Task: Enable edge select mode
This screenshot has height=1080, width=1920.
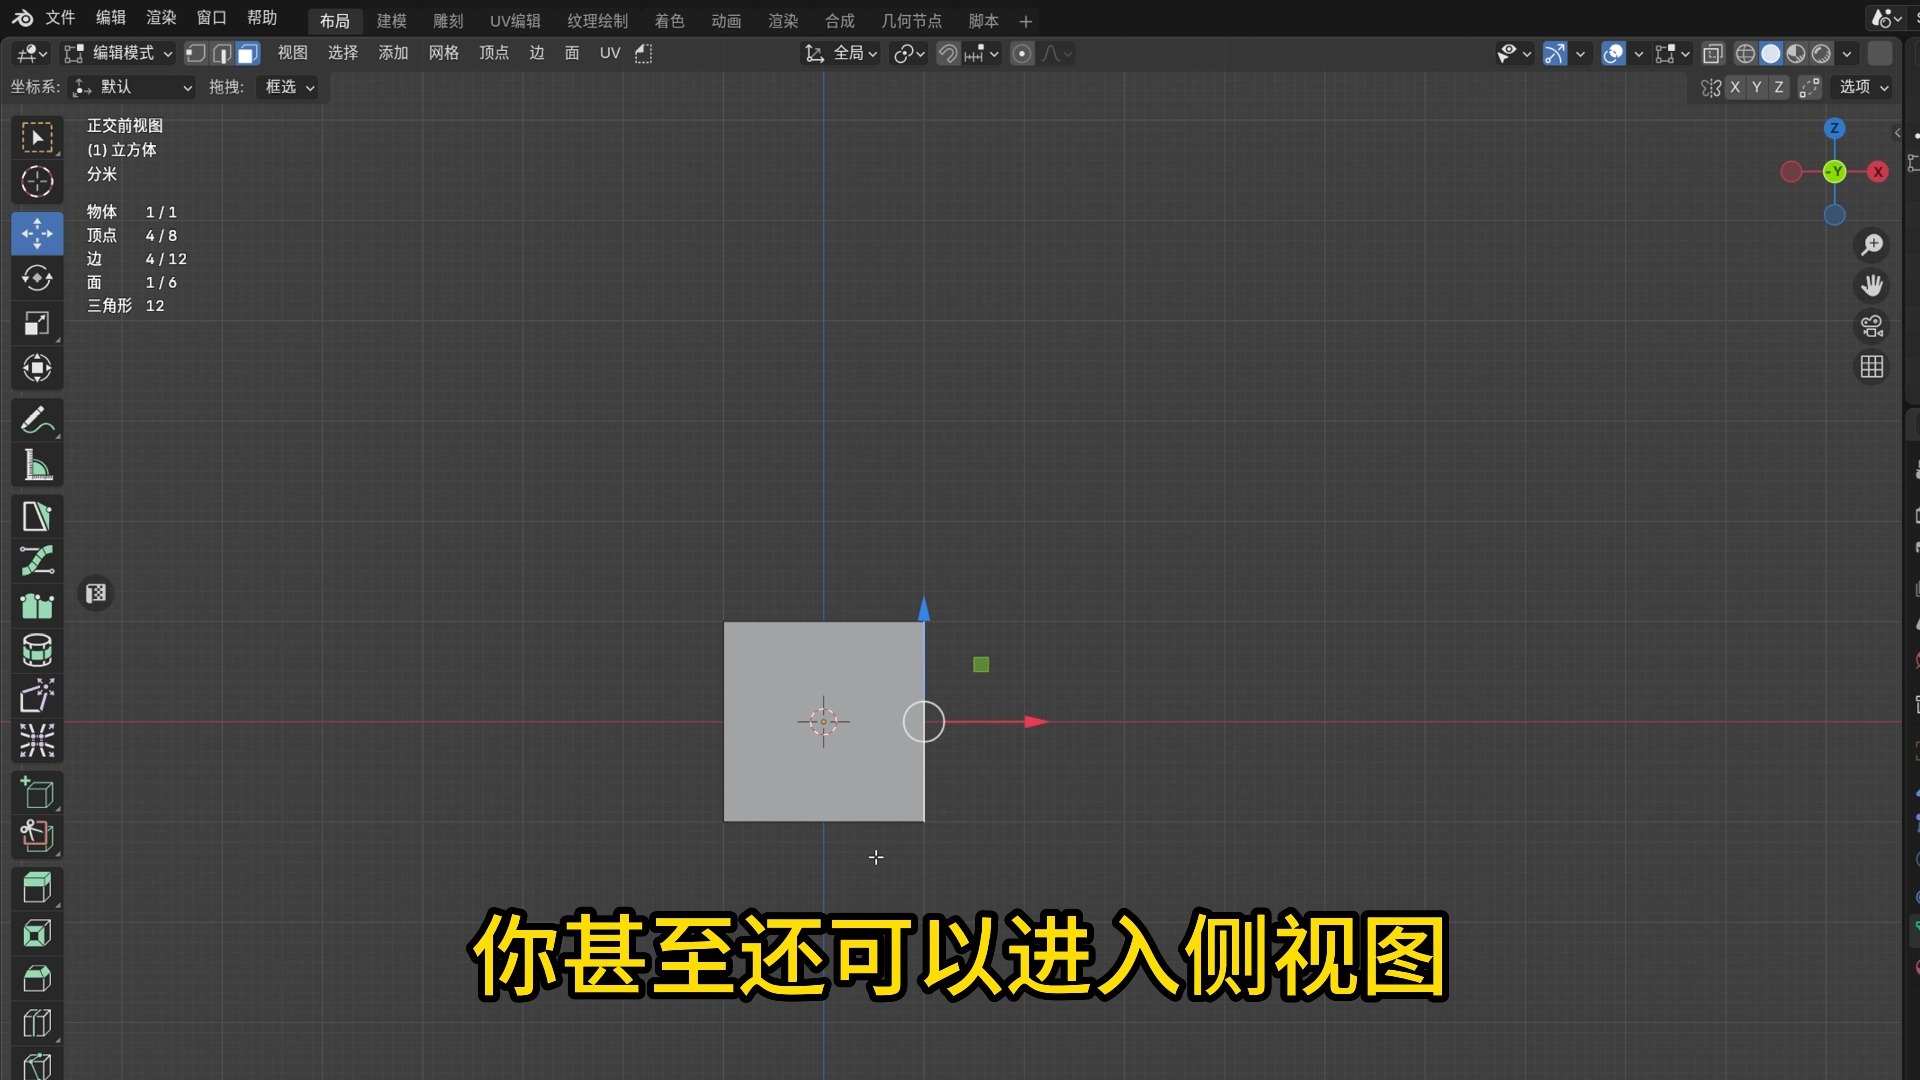Action: (222, 53)
